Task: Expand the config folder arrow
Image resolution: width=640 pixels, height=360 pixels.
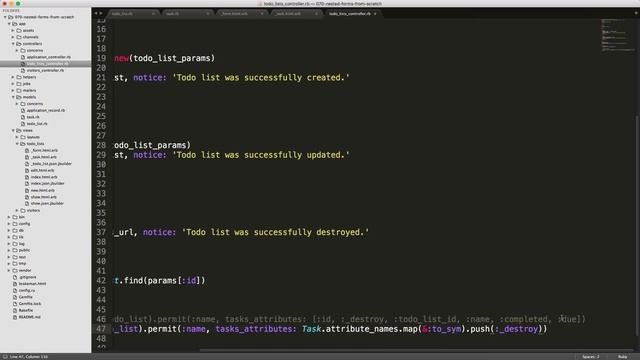Action: [x=9, y=224]
